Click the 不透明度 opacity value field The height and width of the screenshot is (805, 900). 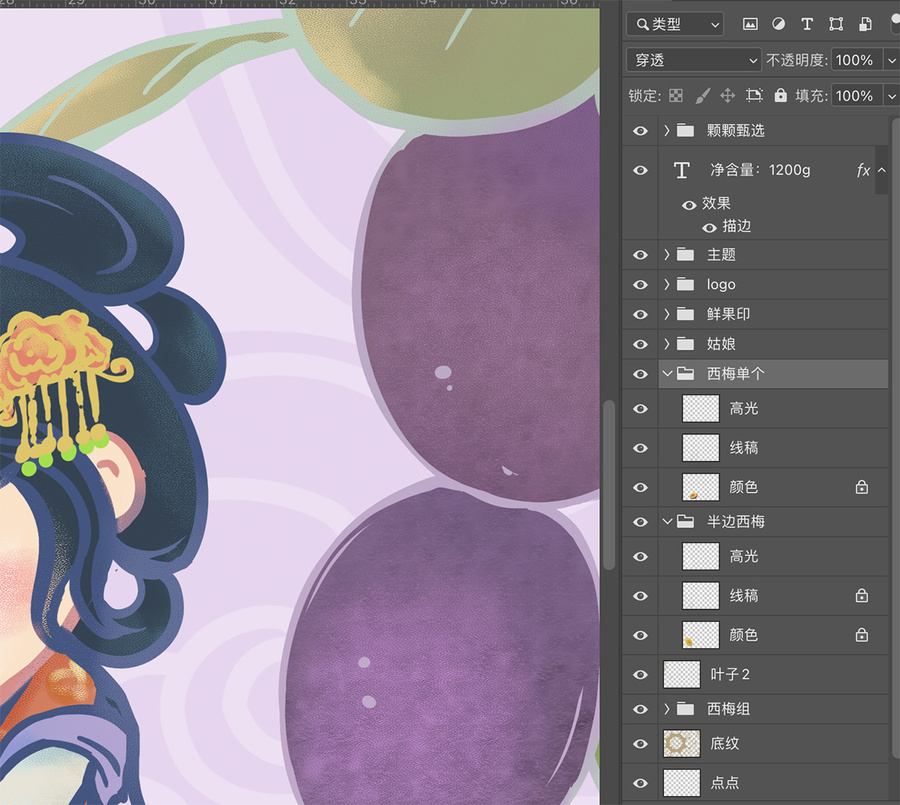click(855, 60)
